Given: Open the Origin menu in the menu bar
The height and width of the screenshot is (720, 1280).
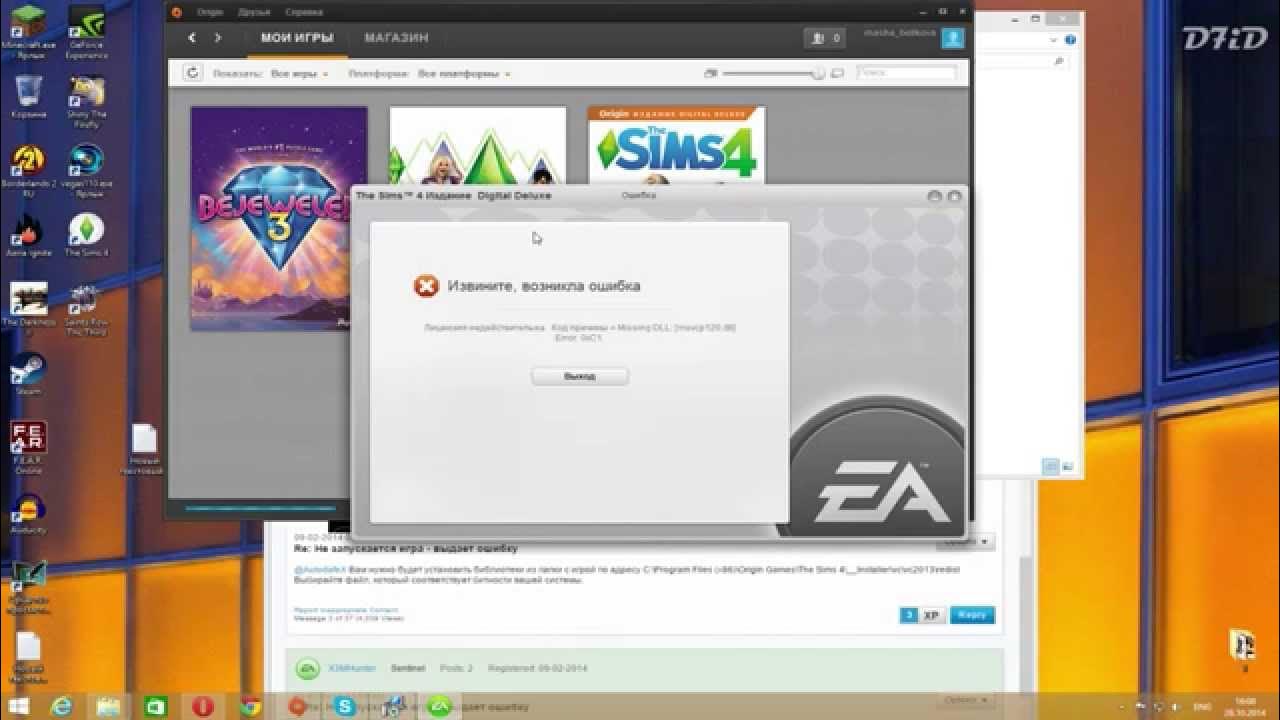Looking at the screenshot, I should pos(209,12).
